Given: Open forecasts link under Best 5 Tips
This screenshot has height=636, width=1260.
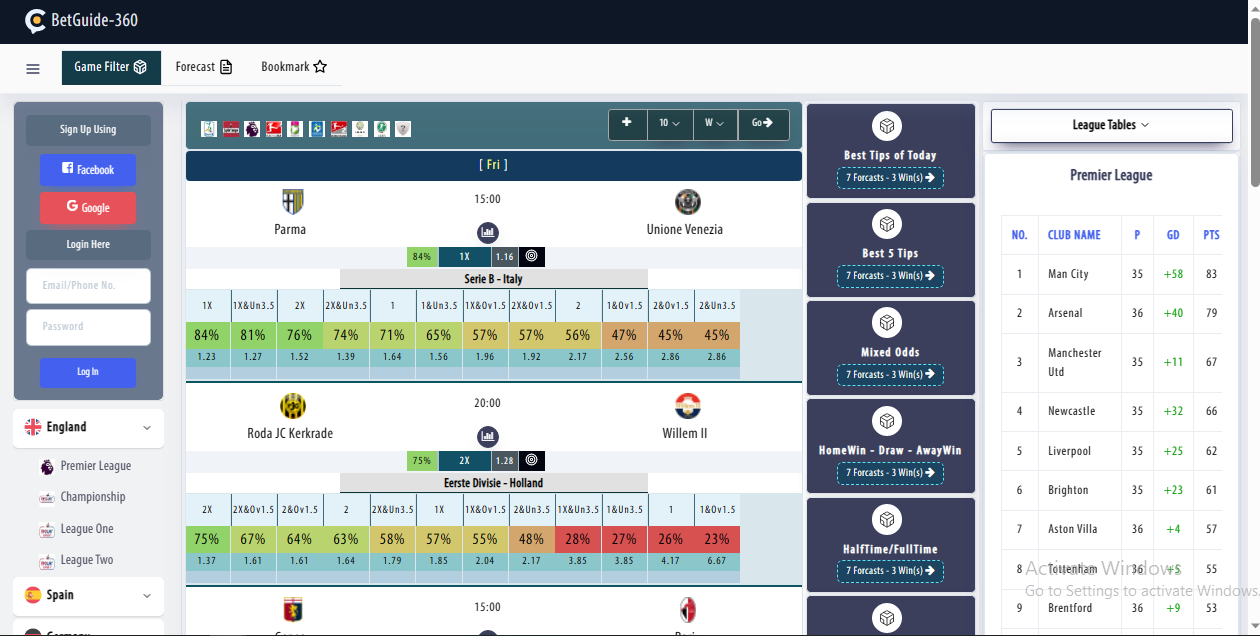Looking at the screenshot, I should point(890,276).
